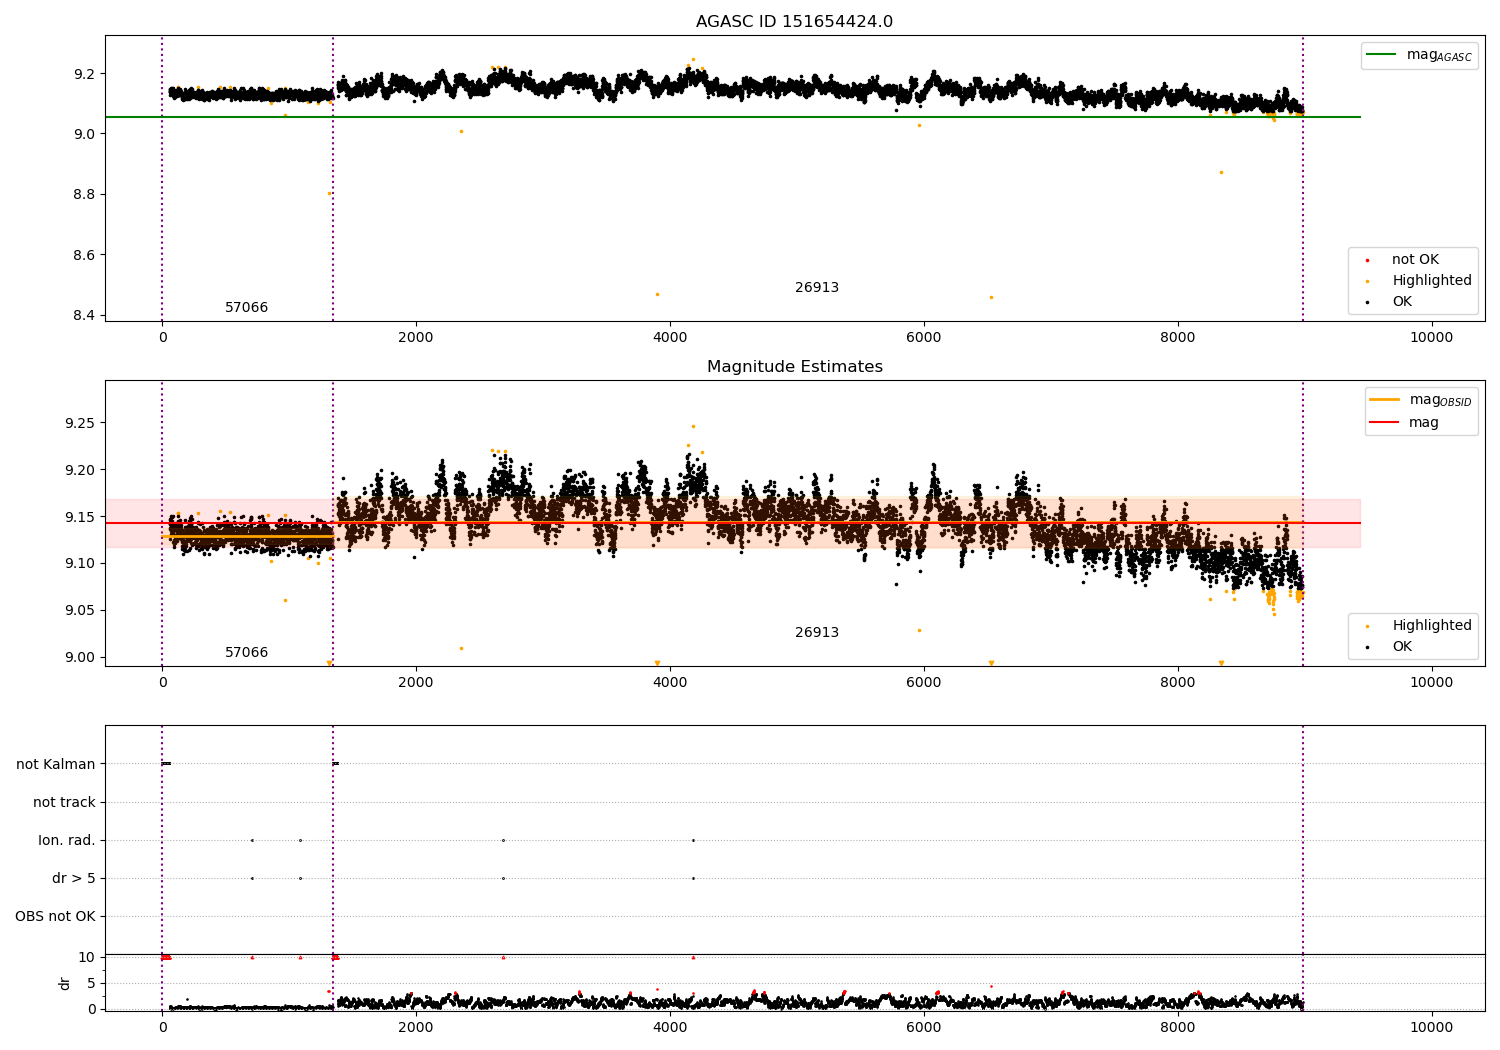
Task: Click the orange line sample beside mag OBSID
Action: coord(1384,400)
